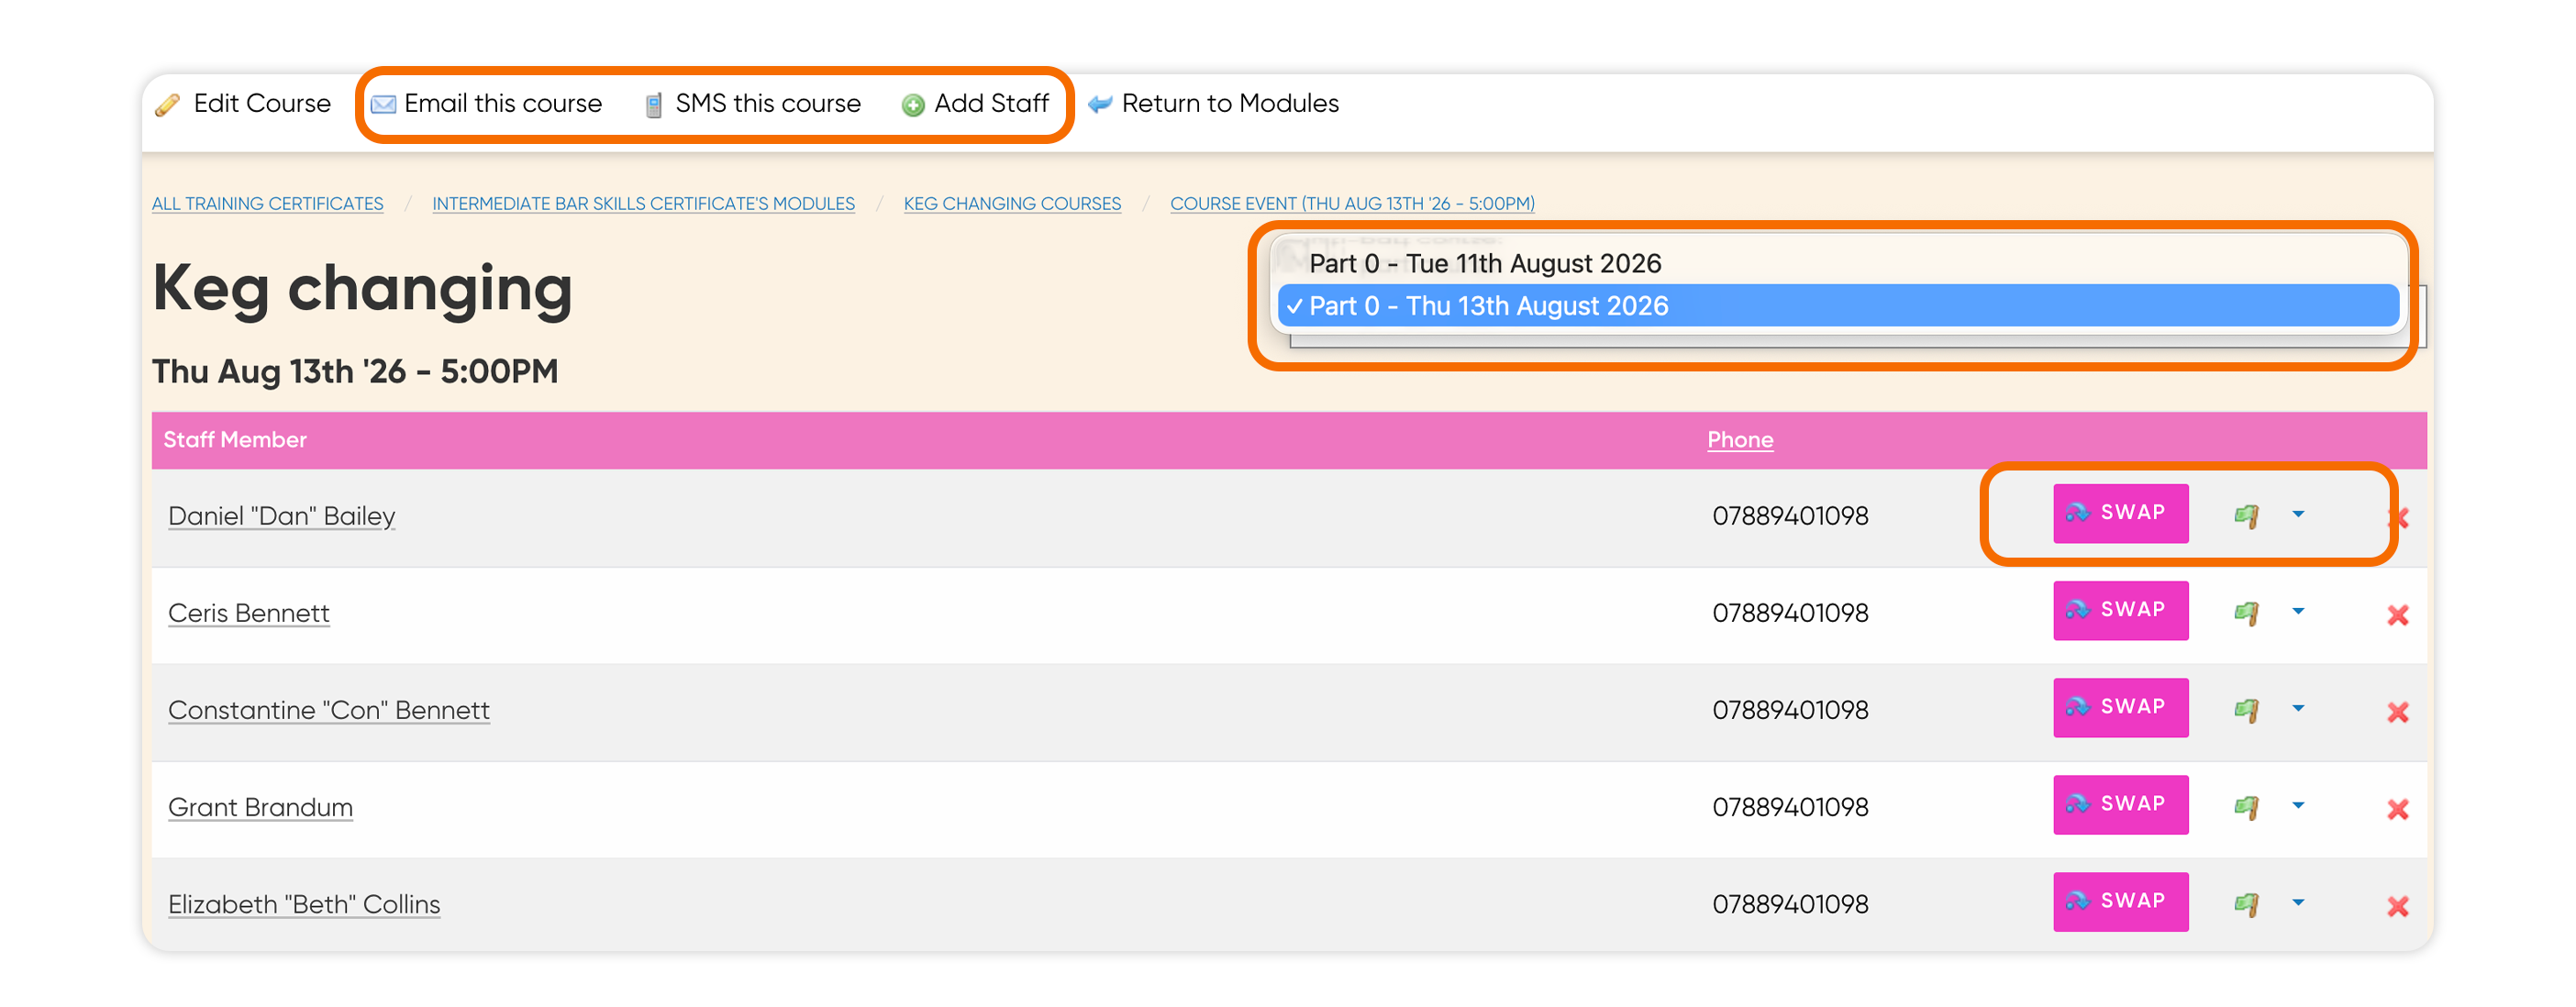Screen dimensions: 2576x1007
Task: Swap Constantine Bennett with the SWAP button
Action: [2120, 707]
